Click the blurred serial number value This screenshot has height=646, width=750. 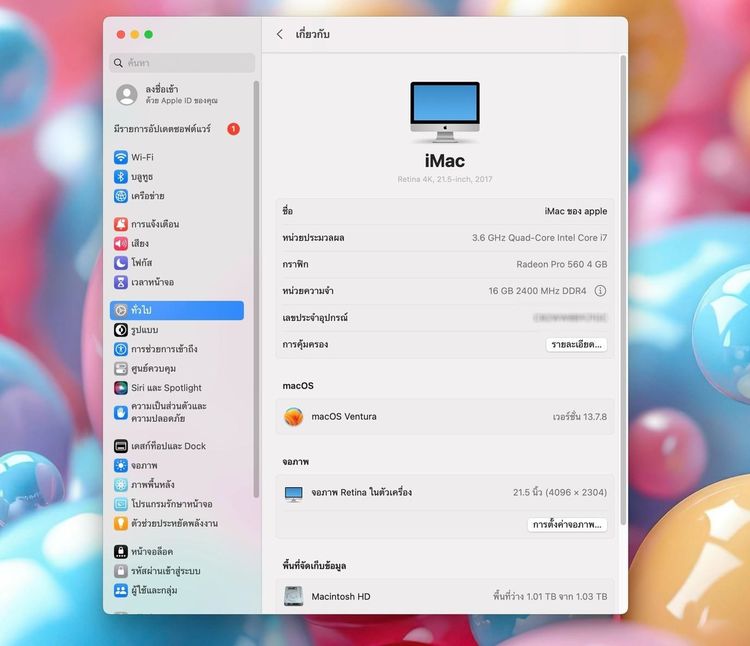tap(570, 318)
